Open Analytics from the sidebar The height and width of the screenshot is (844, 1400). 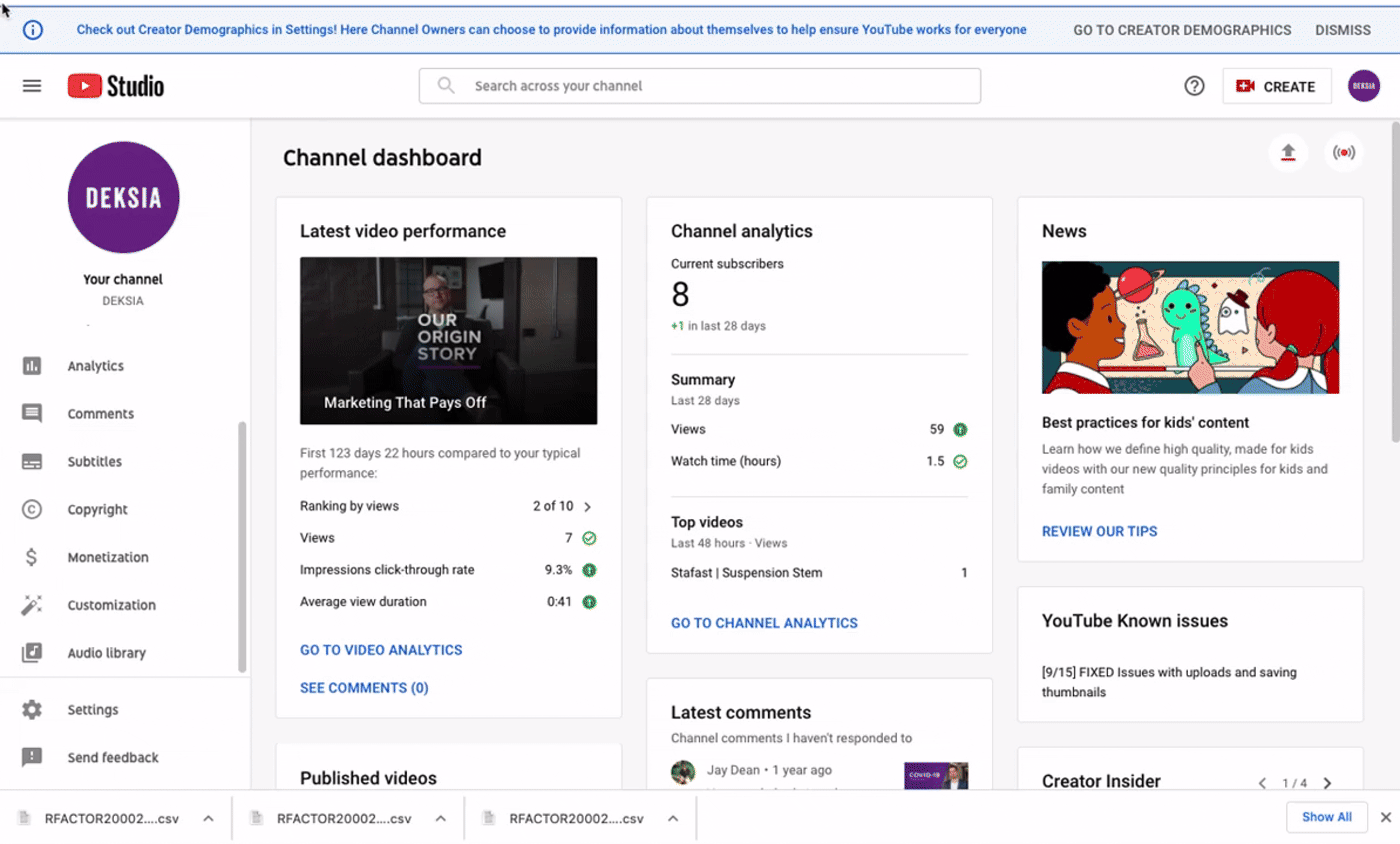coord(96,365)
